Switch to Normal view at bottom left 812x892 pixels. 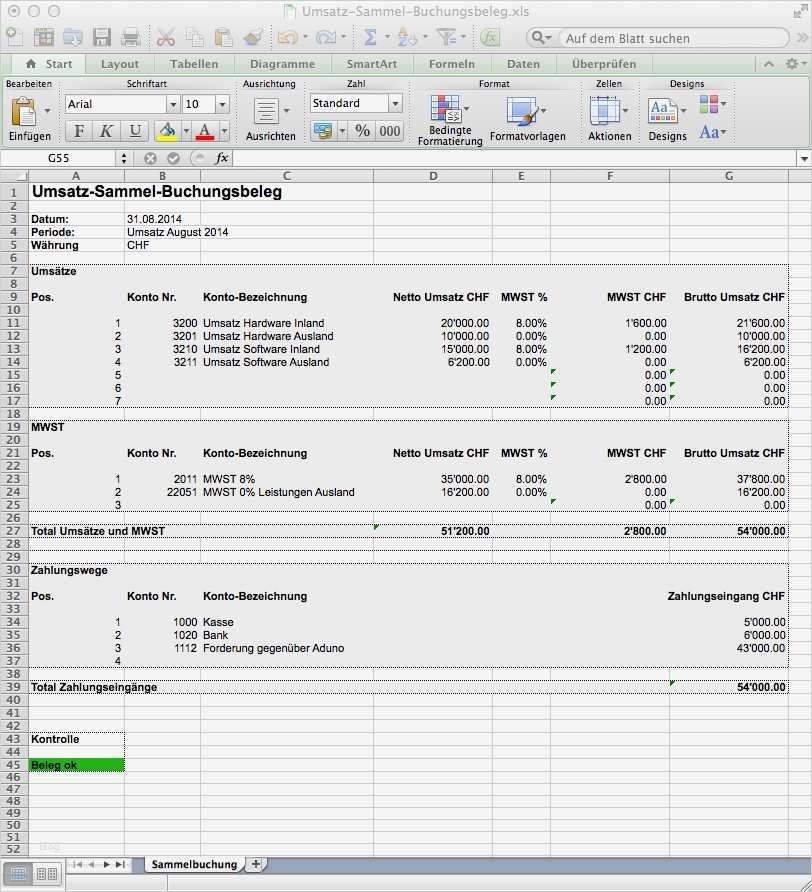pos(18,873)
